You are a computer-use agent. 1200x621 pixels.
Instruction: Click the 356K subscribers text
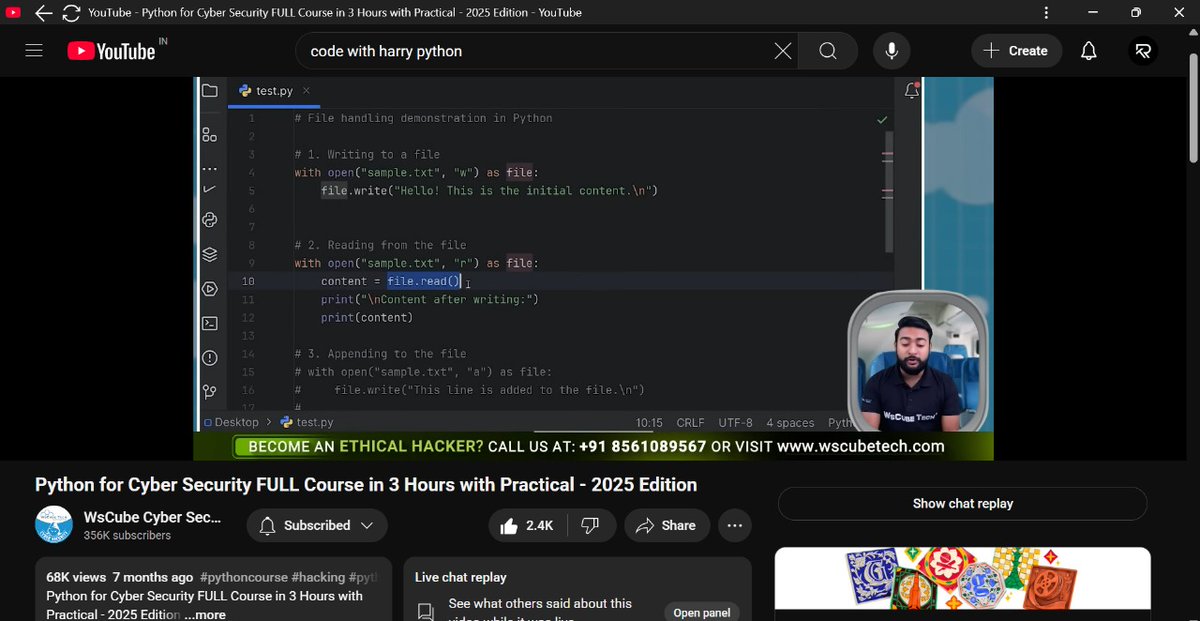(127, 536)
